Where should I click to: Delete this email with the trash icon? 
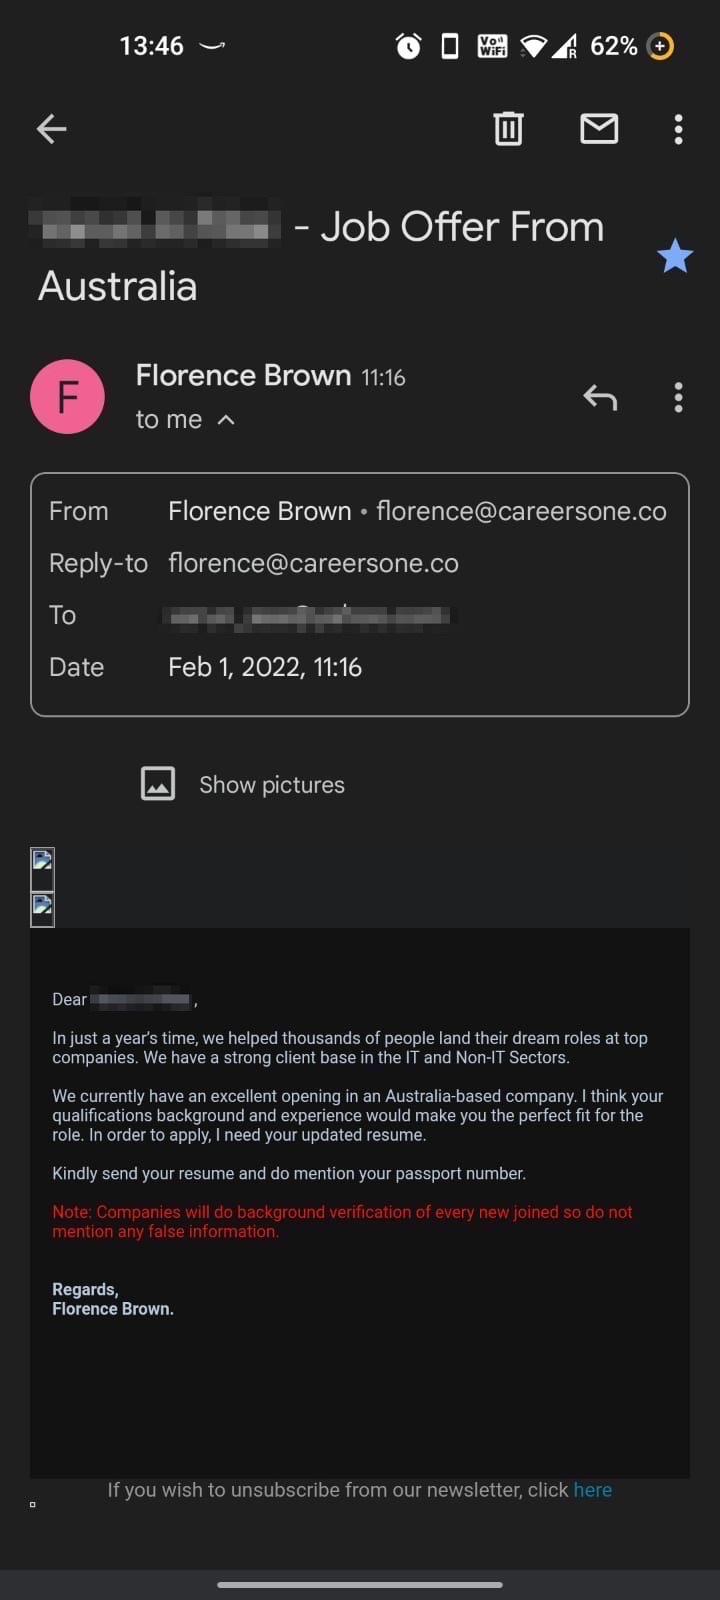pyautogui.click(x=508, y=128)
